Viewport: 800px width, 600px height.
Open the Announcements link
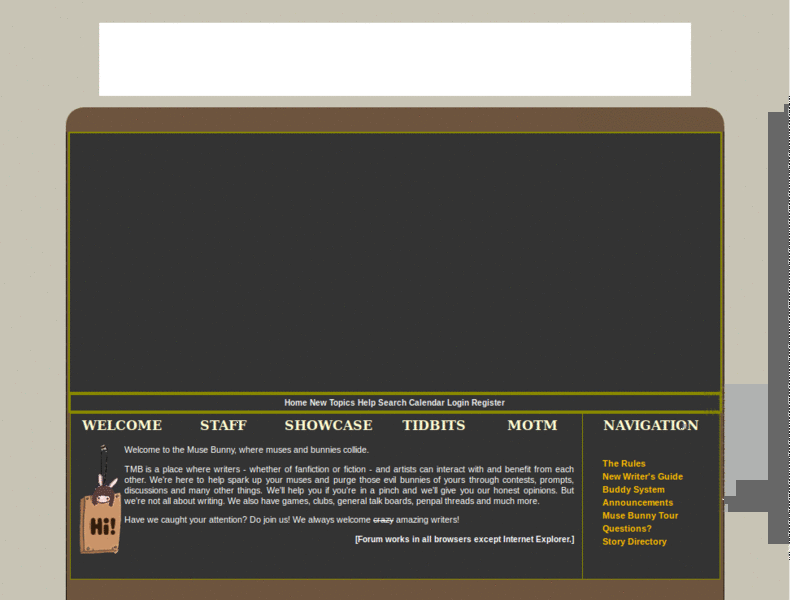tap(637, 503)
